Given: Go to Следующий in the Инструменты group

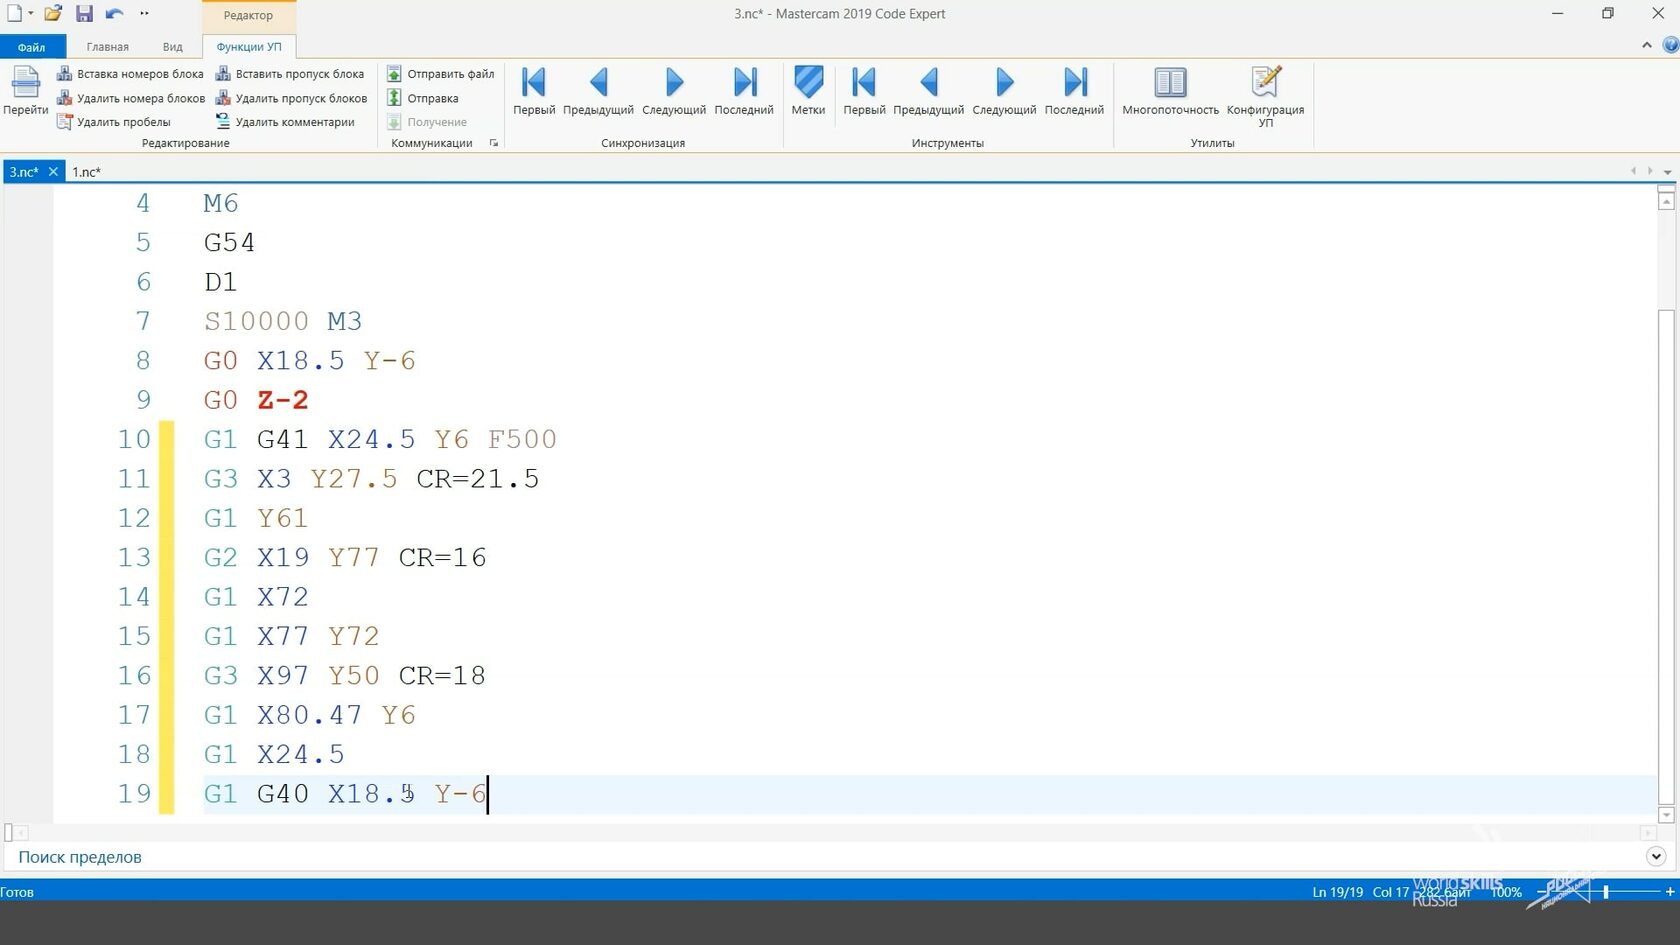Looking at the screenshot, I should coord(1004,91).
